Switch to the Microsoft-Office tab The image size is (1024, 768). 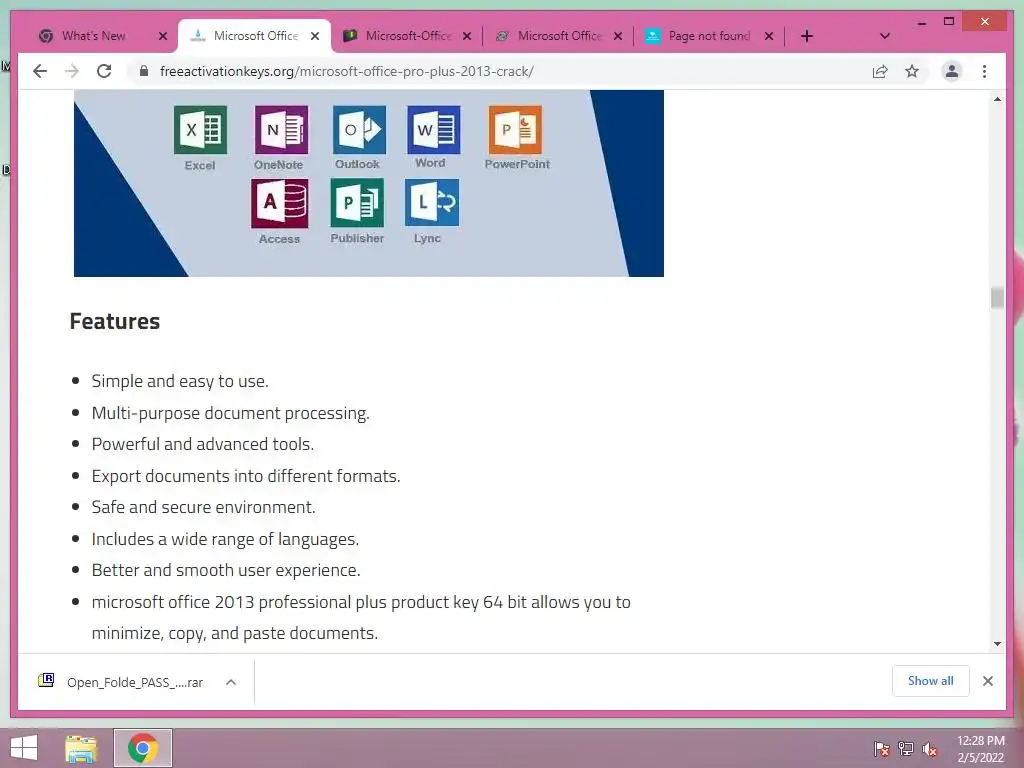point(408,36)
